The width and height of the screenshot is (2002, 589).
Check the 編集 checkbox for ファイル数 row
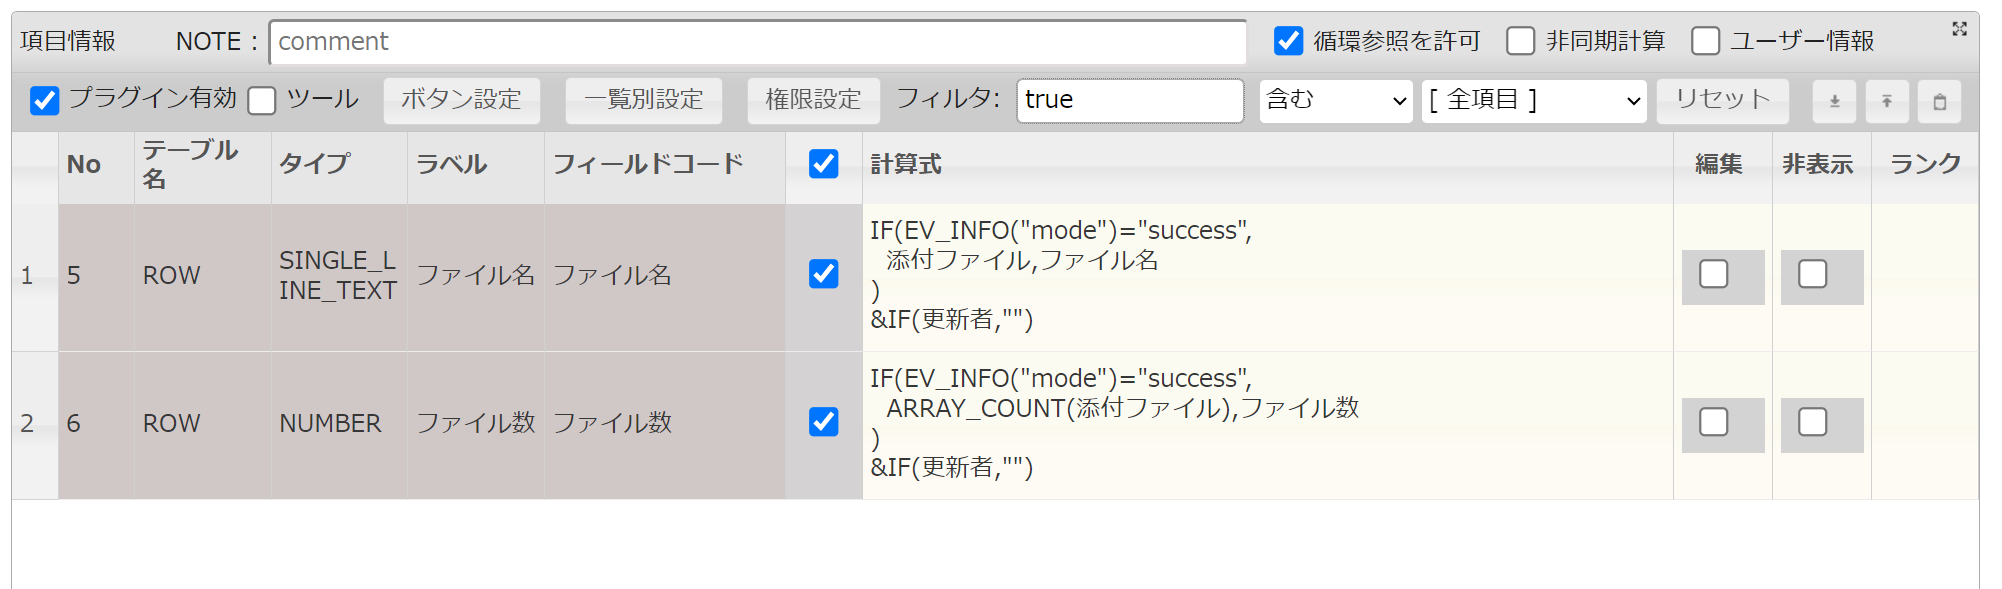point(1714,422)
